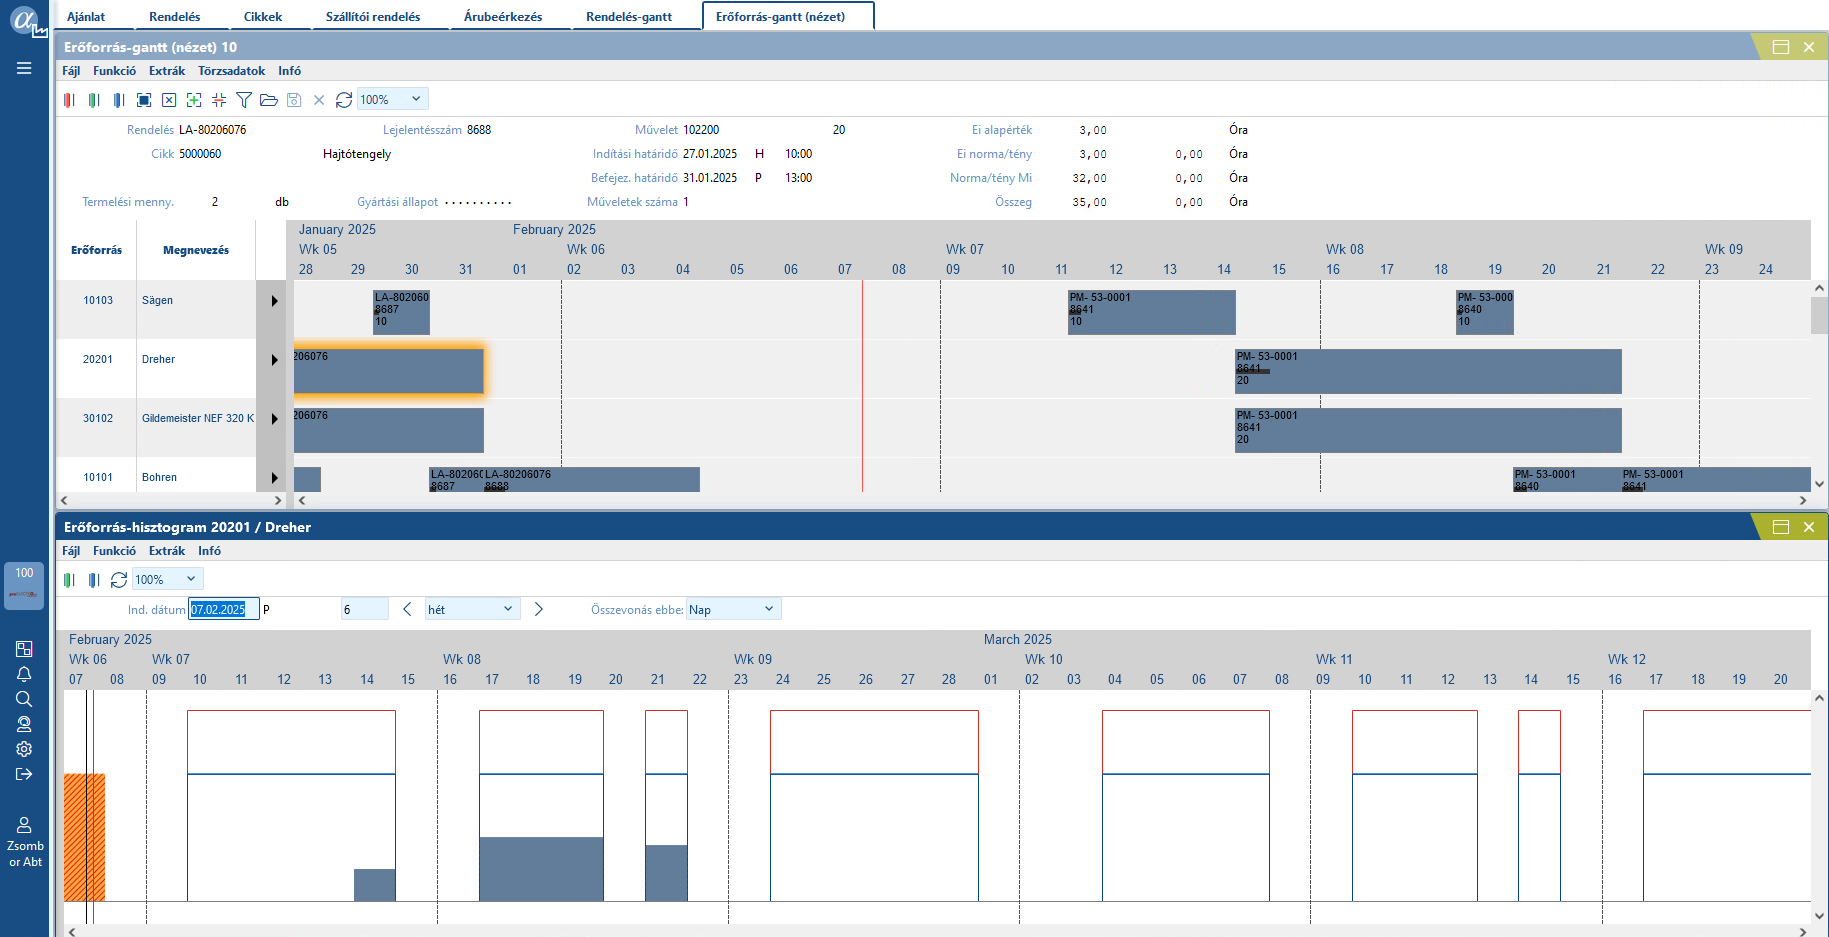The image size is (1829, 937).
Task: Click the filter funnel icon in Gantt toolbar
Action: click(243, 100)
